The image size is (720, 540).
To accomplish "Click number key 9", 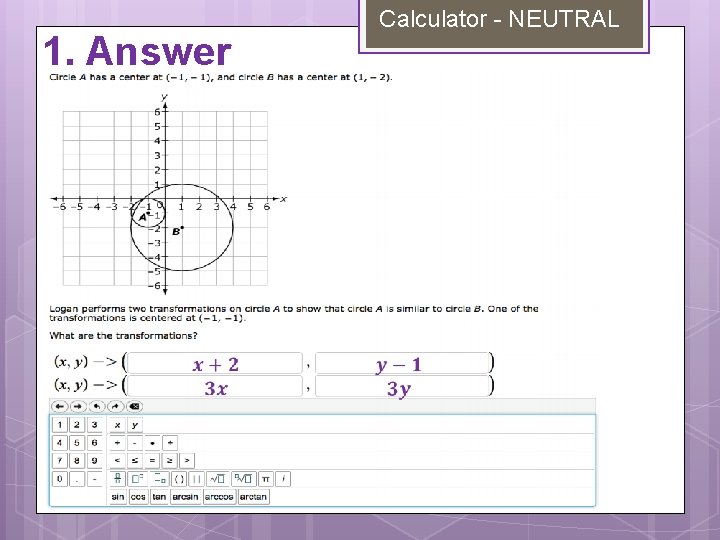I will [x=94, y=460].
